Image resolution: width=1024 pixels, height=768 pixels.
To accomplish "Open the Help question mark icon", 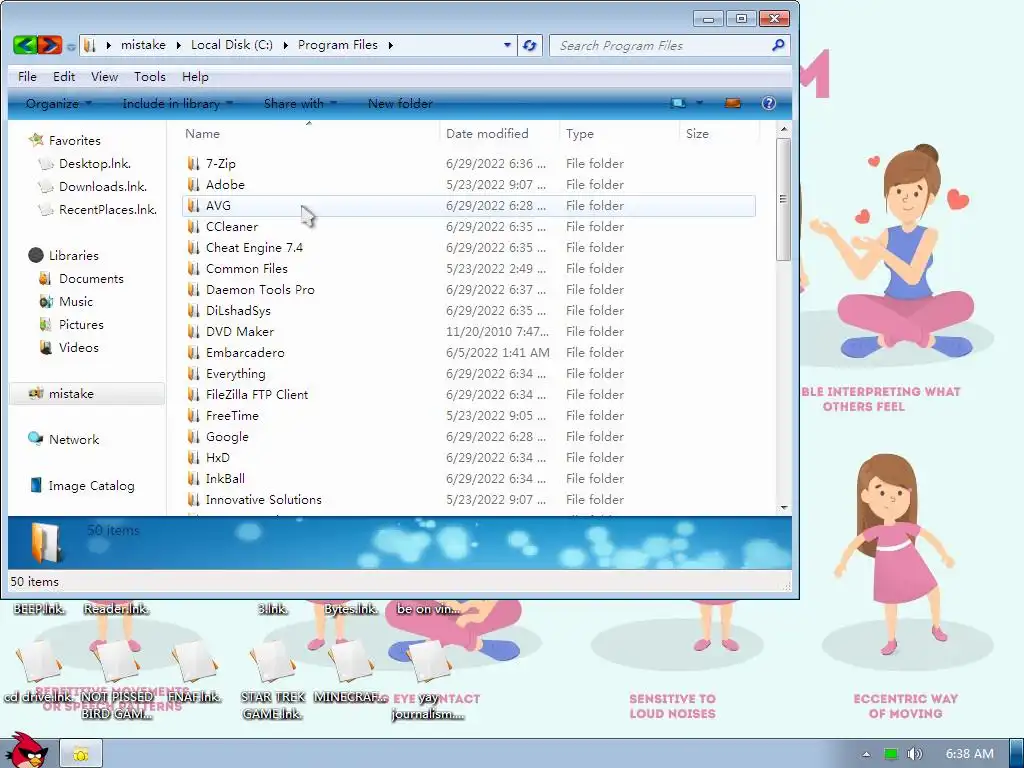I will point(769,103).
